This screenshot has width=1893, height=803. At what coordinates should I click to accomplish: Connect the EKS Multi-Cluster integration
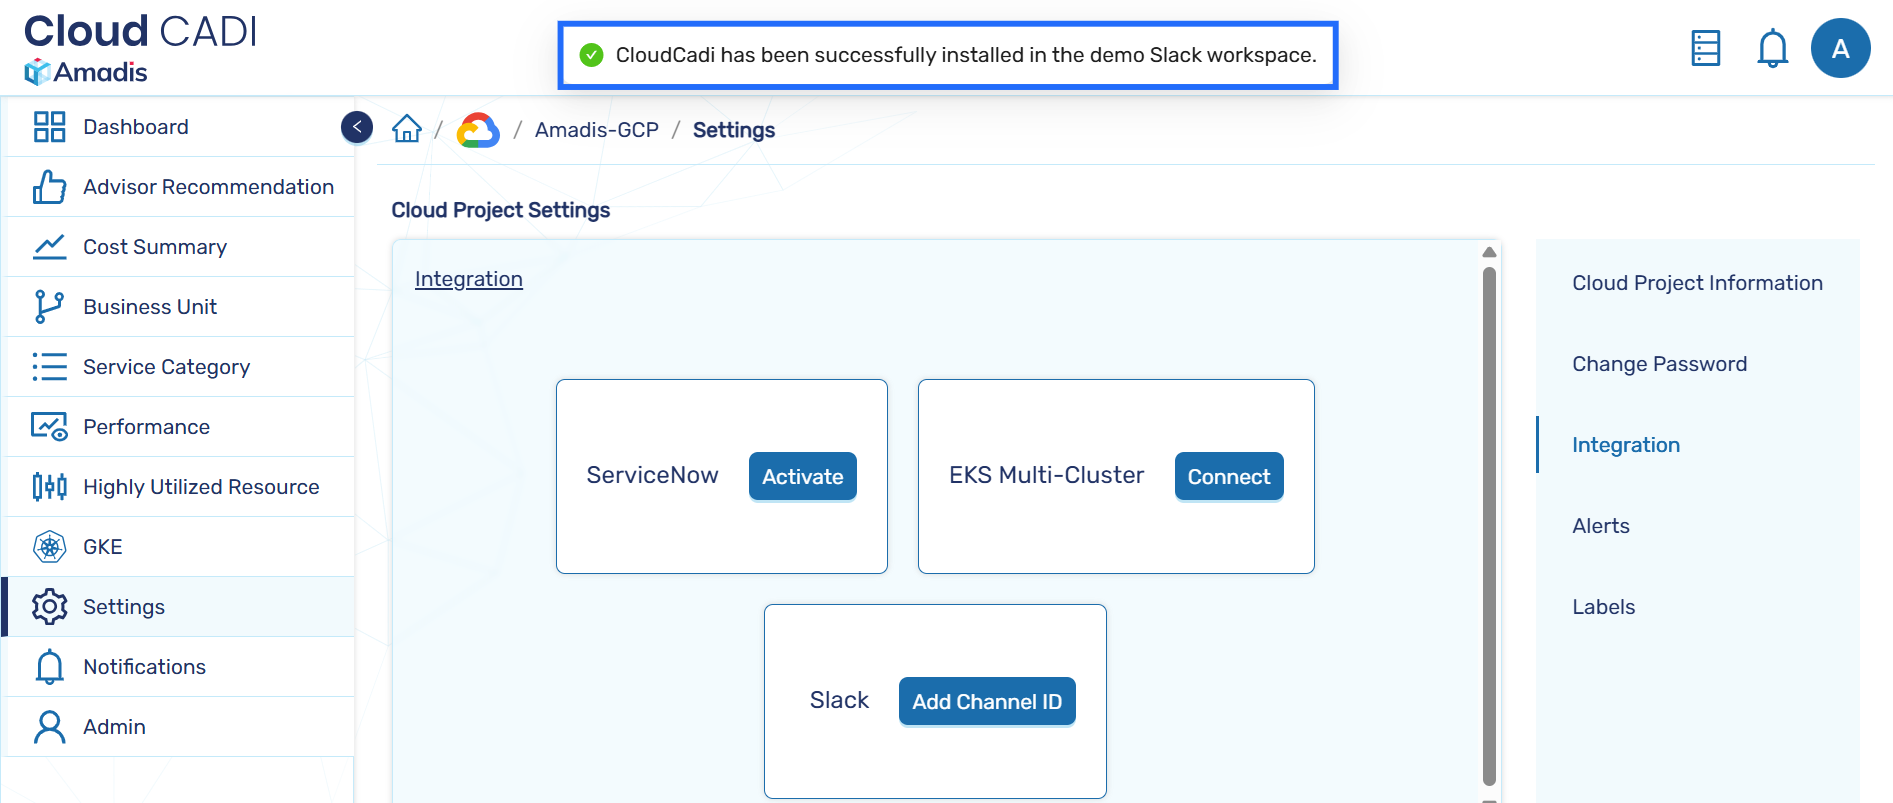click(x=1228, y=477)
